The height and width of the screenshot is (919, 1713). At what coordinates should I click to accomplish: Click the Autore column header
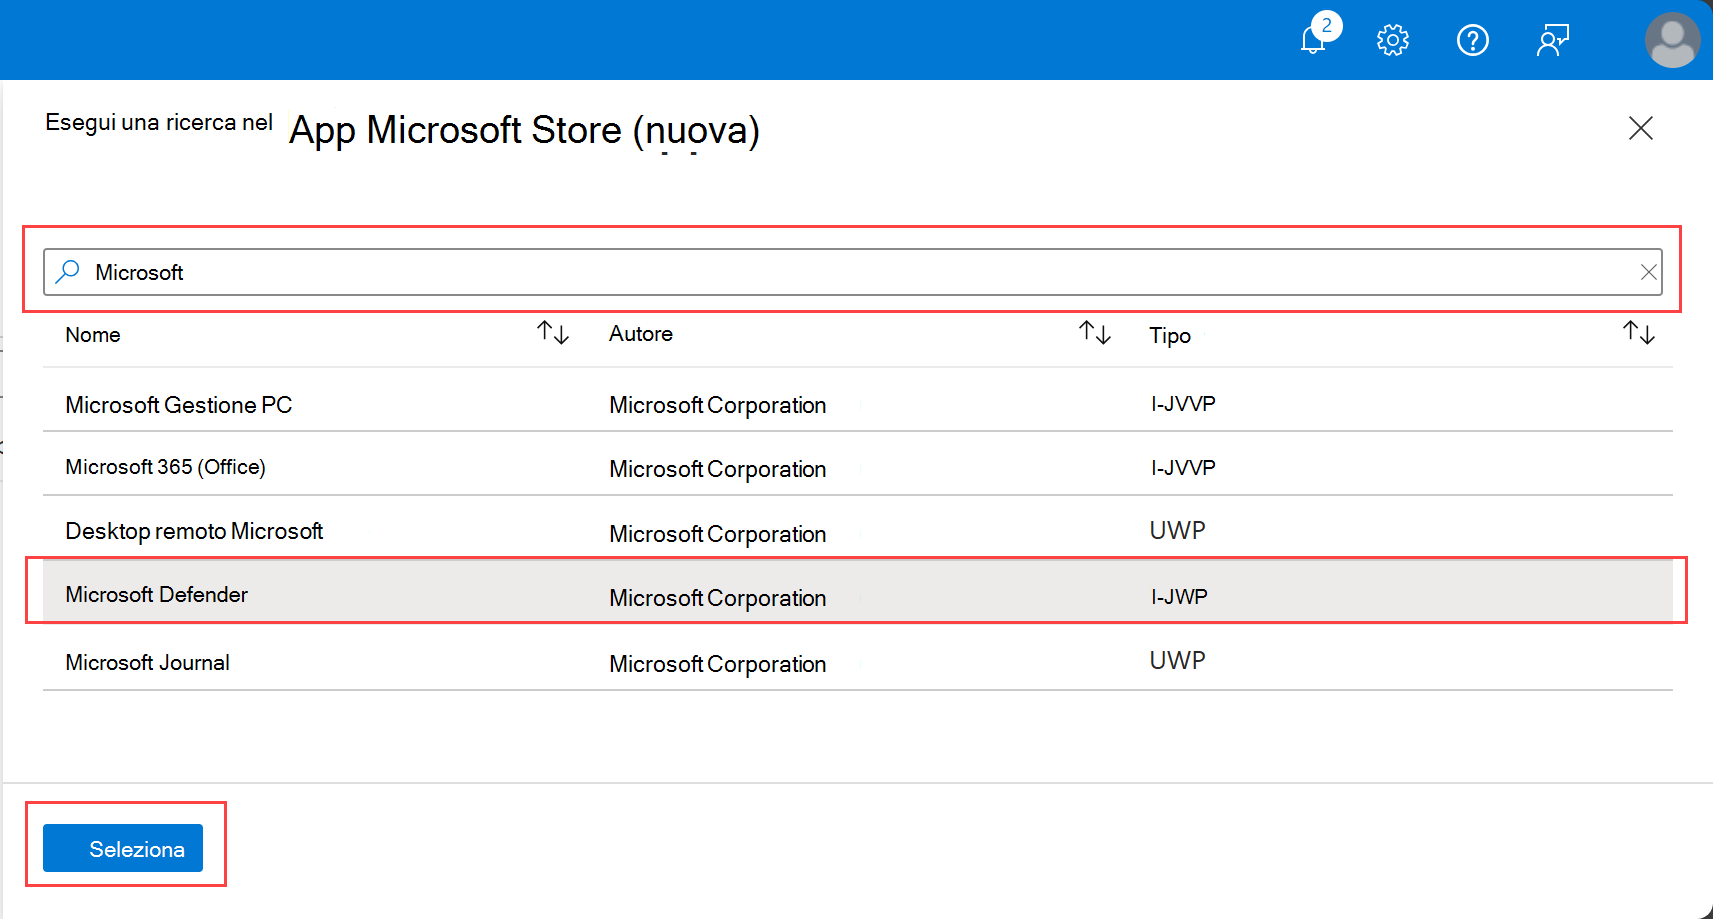coord(641,334)
